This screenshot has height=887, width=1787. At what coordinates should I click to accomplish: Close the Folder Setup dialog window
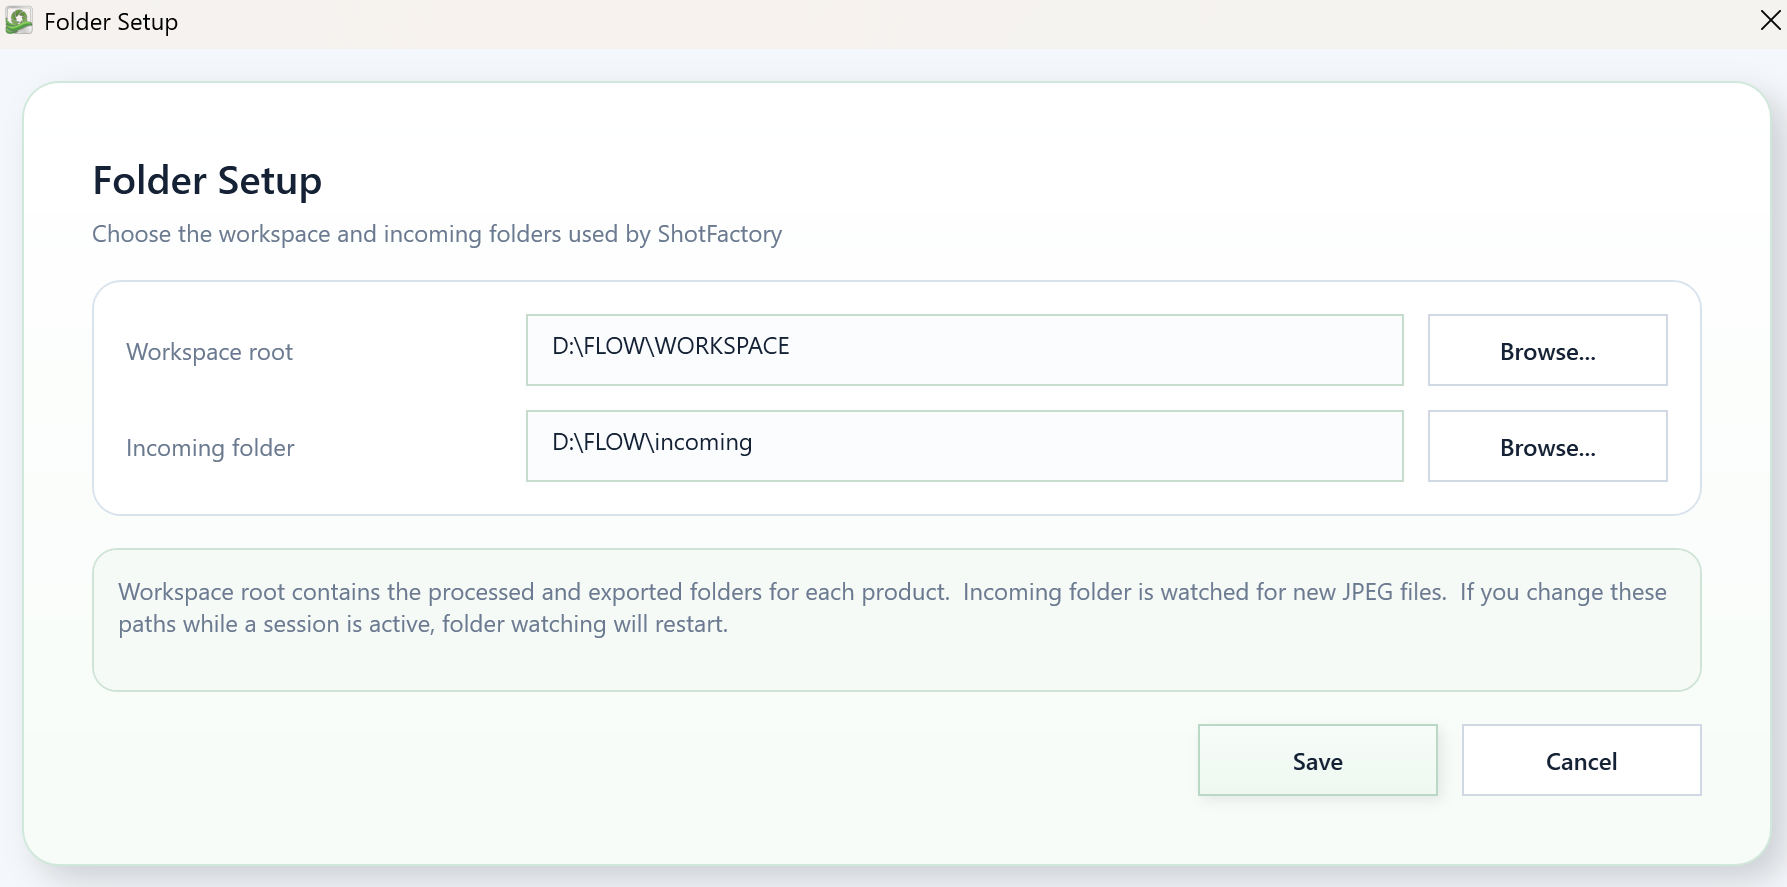[1770, 21]
